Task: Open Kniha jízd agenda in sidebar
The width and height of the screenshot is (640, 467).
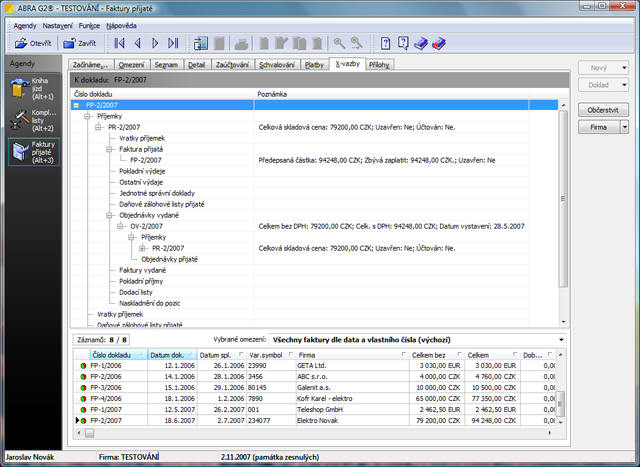Action: 33,89
